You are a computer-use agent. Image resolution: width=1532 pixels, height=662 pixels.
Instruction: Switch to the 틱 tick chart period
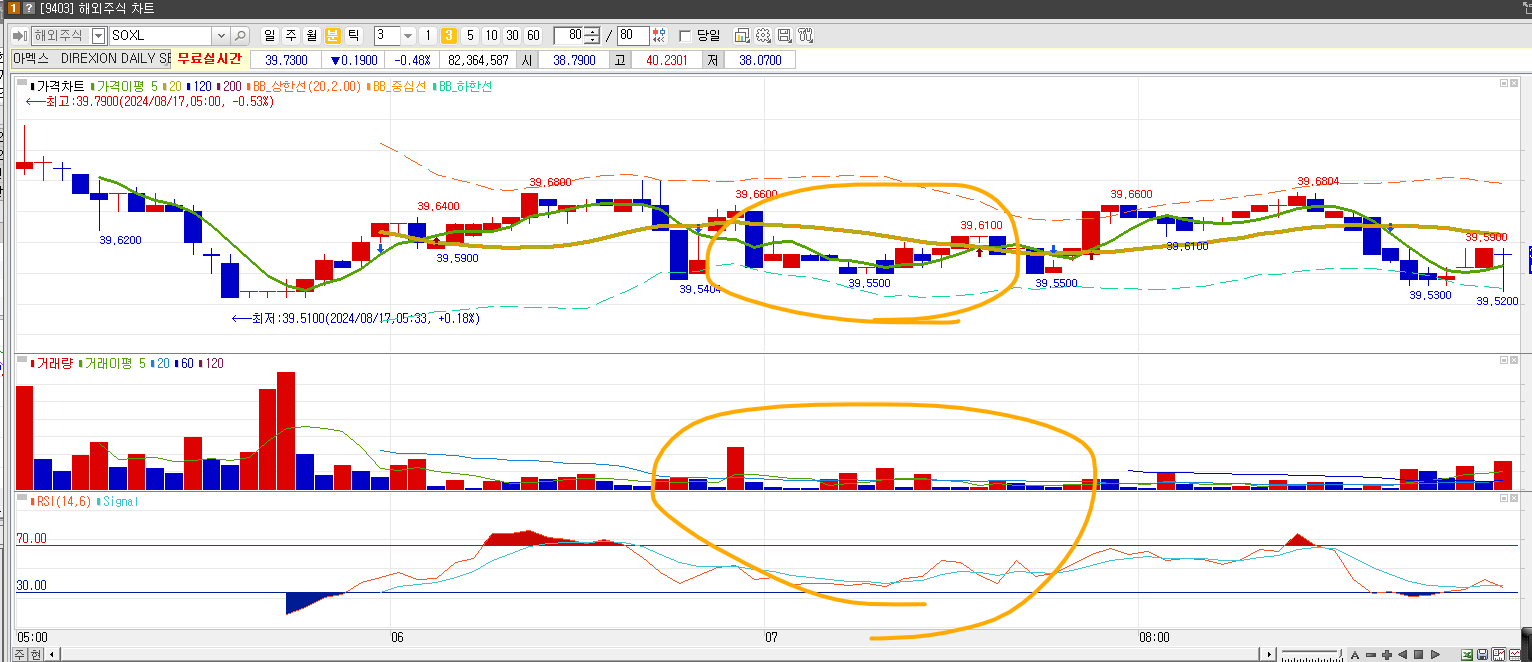point(353,36)
